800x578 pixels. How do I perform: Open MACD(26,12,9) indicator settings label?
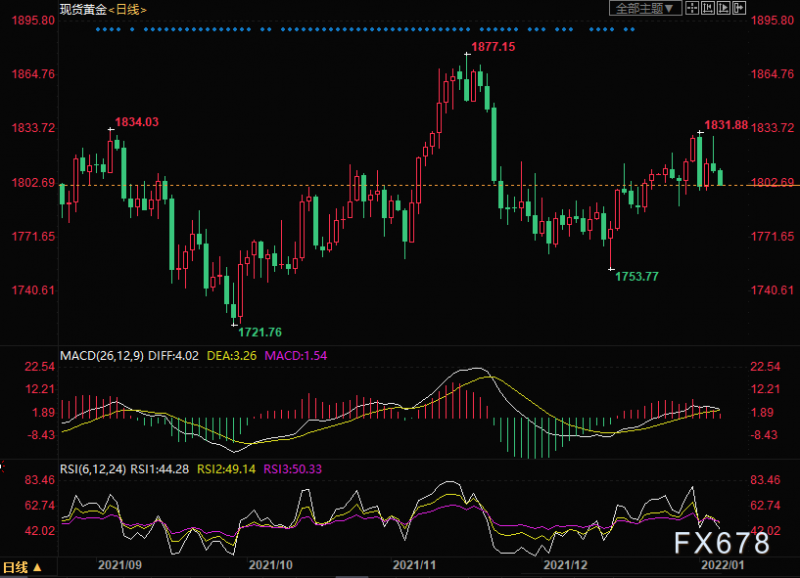coord(102,356)
